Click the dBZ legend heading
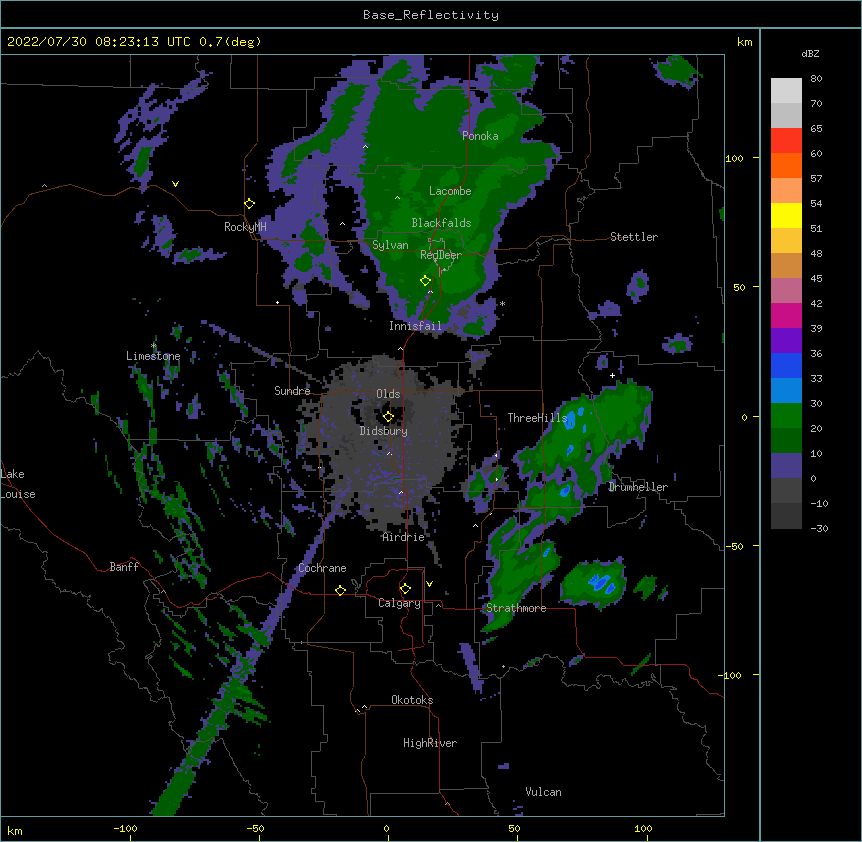Screen dimensions: 862x842 coord(810,54)
